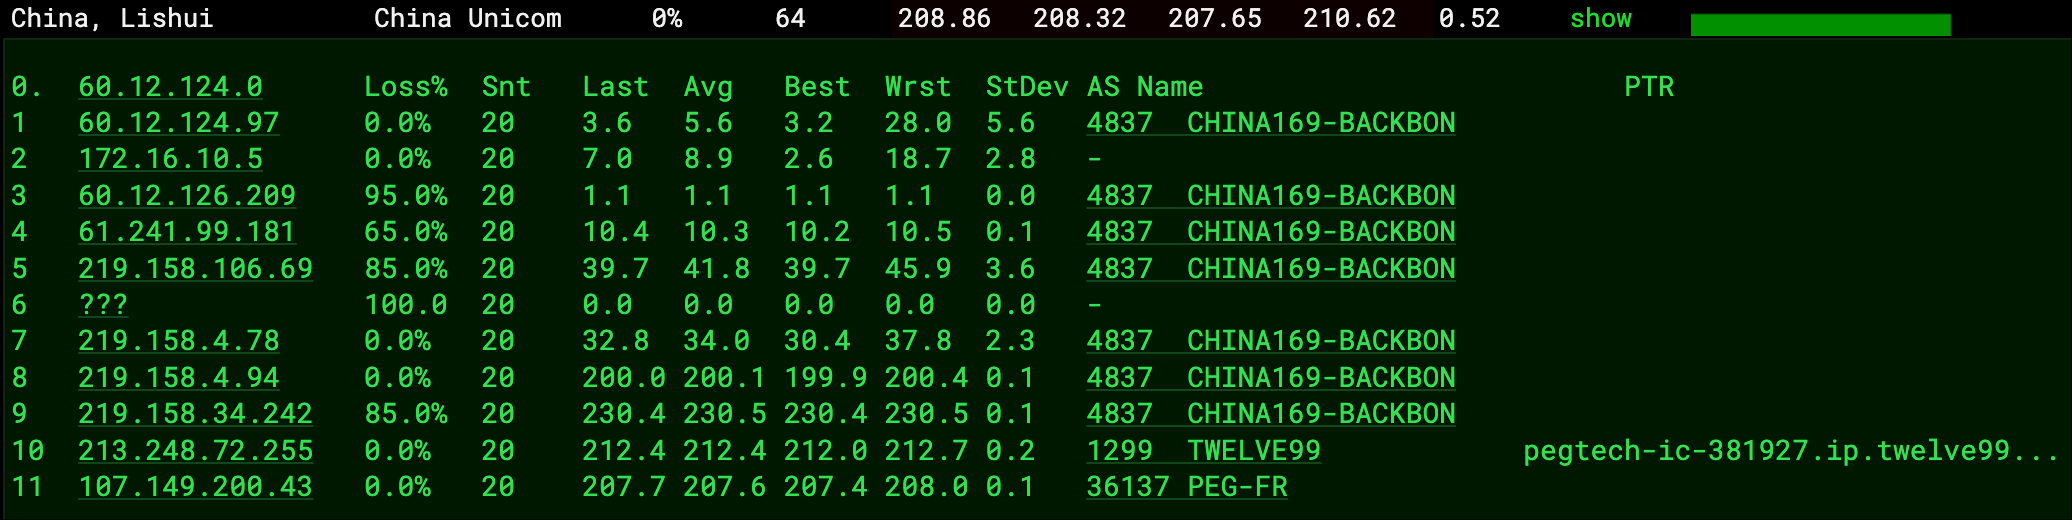Open IP address 219.158.34.242
This screenshot has height=520, width=2072.
click(196, 414)
